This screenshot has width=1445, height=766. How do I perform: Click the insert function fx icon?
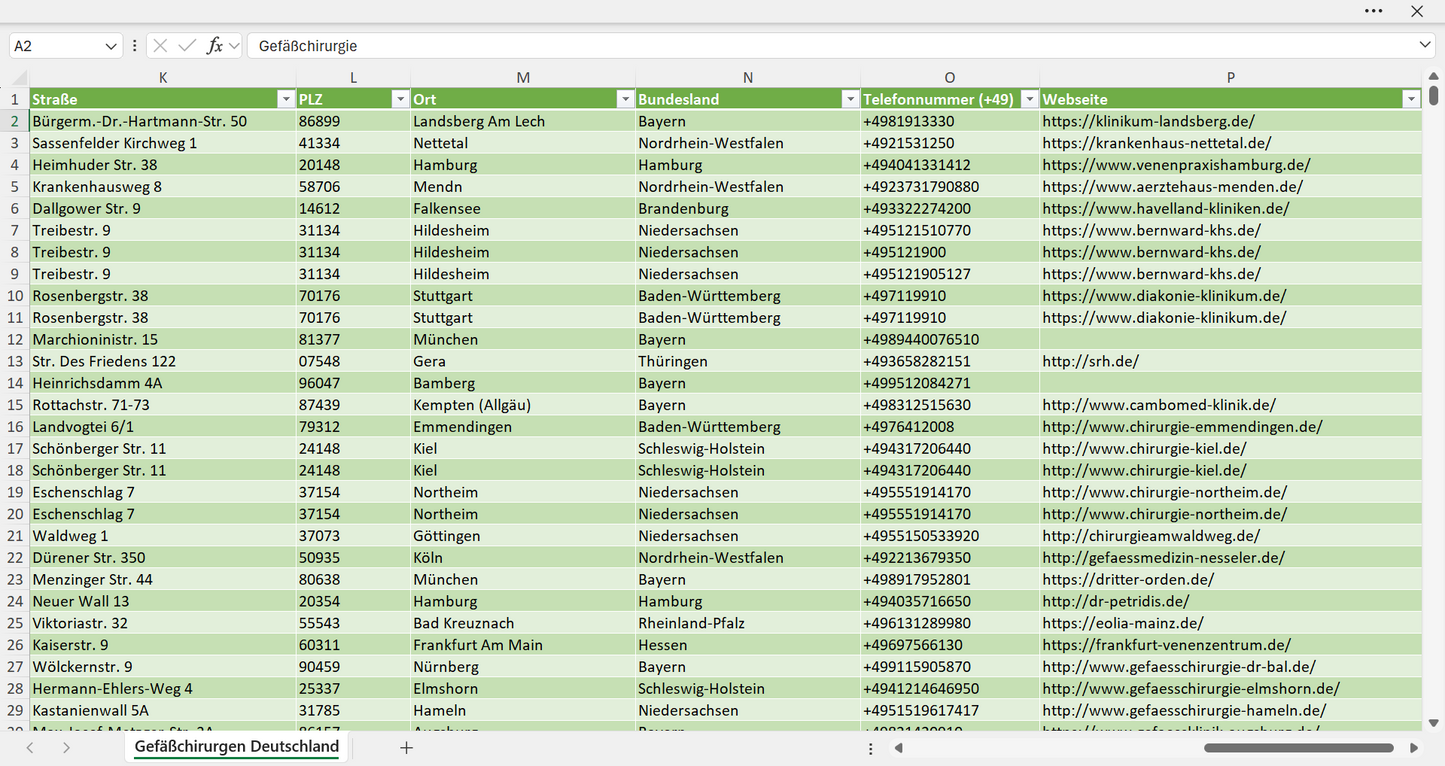click(x=214, y=46)
